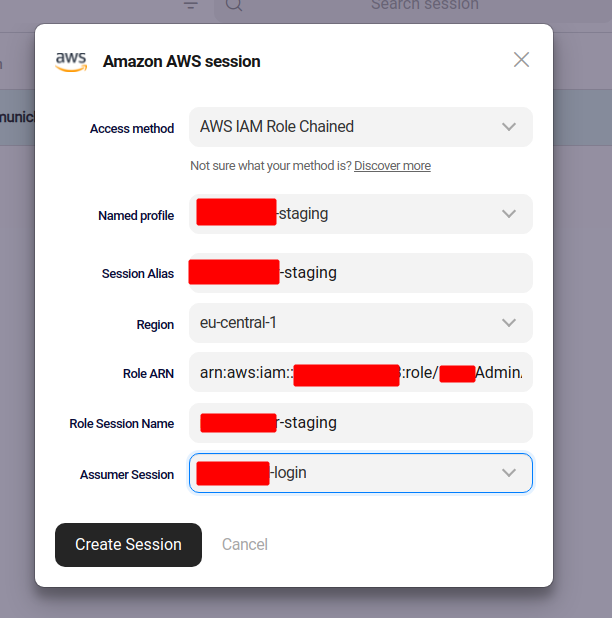Click 'Not sure what your method is?' text
Image resolution: width=612 pixels, height=618 pixels.
[271, 166]
